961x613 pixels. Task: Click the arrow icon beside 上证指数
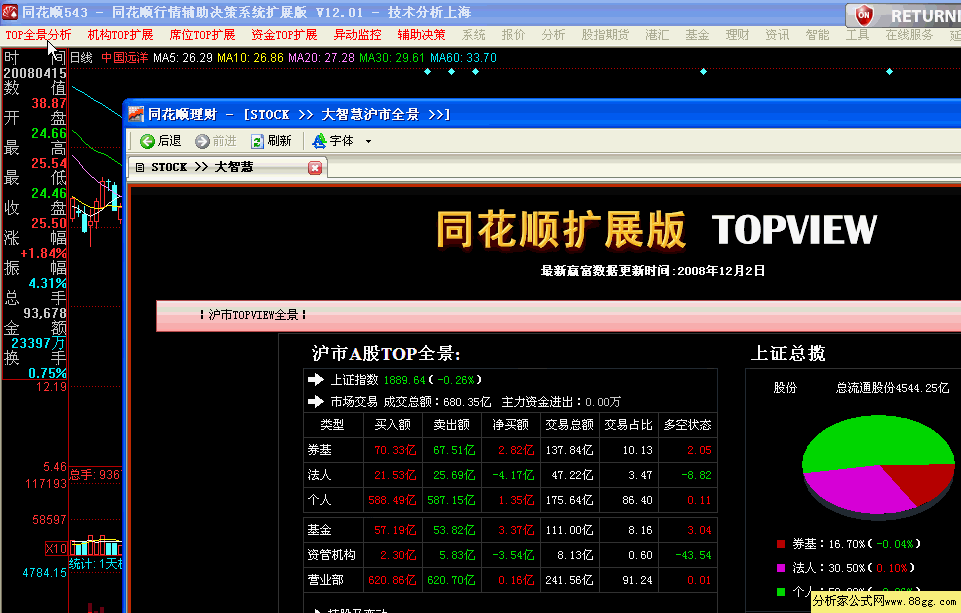pos(316,380)
